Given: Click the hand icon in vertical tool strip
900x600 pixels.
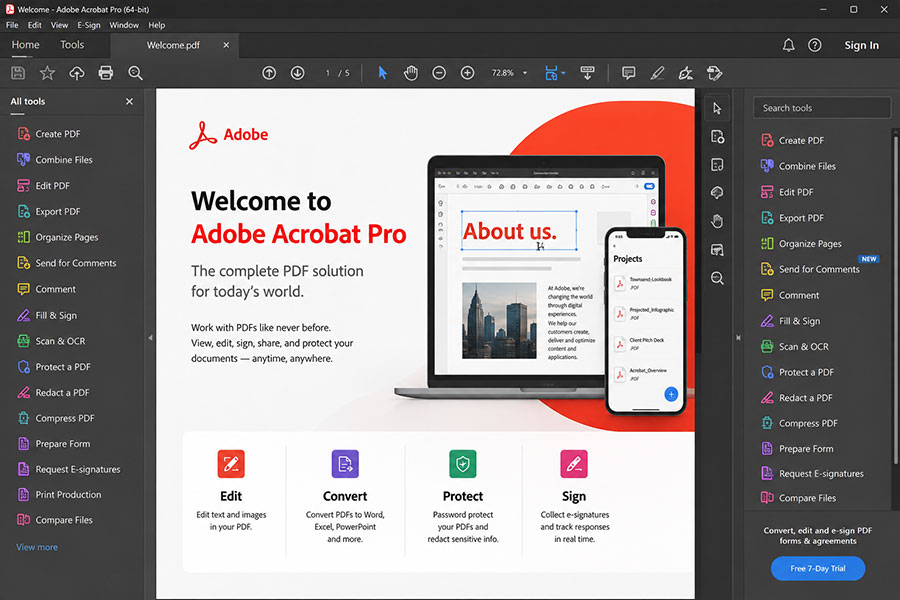Looking at the screenshot, I should pyautogui.click(x=717, y=221).
